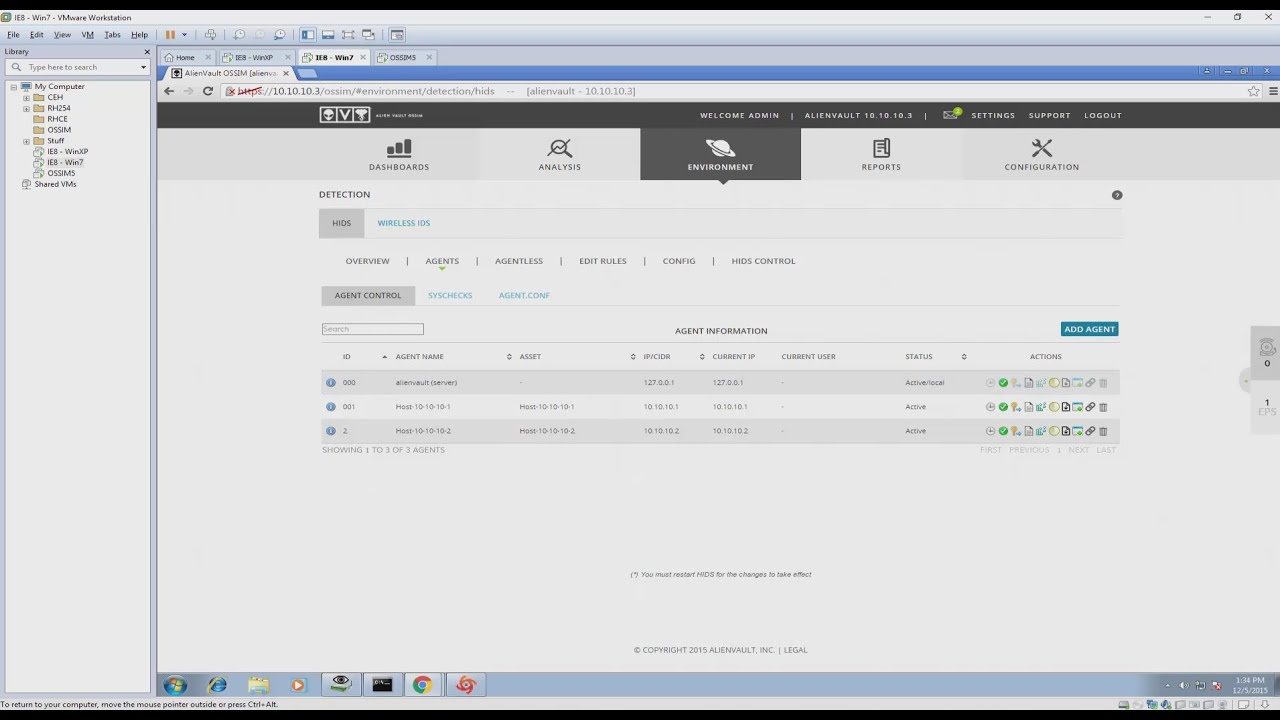Open Support link in header
Viewport: 1280px width, 720px height.
coord(1050,115)
